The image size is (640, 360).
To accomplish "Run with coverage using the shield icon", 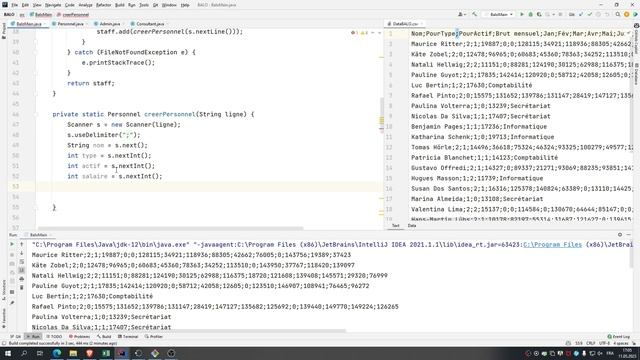I will coord(539,14).
